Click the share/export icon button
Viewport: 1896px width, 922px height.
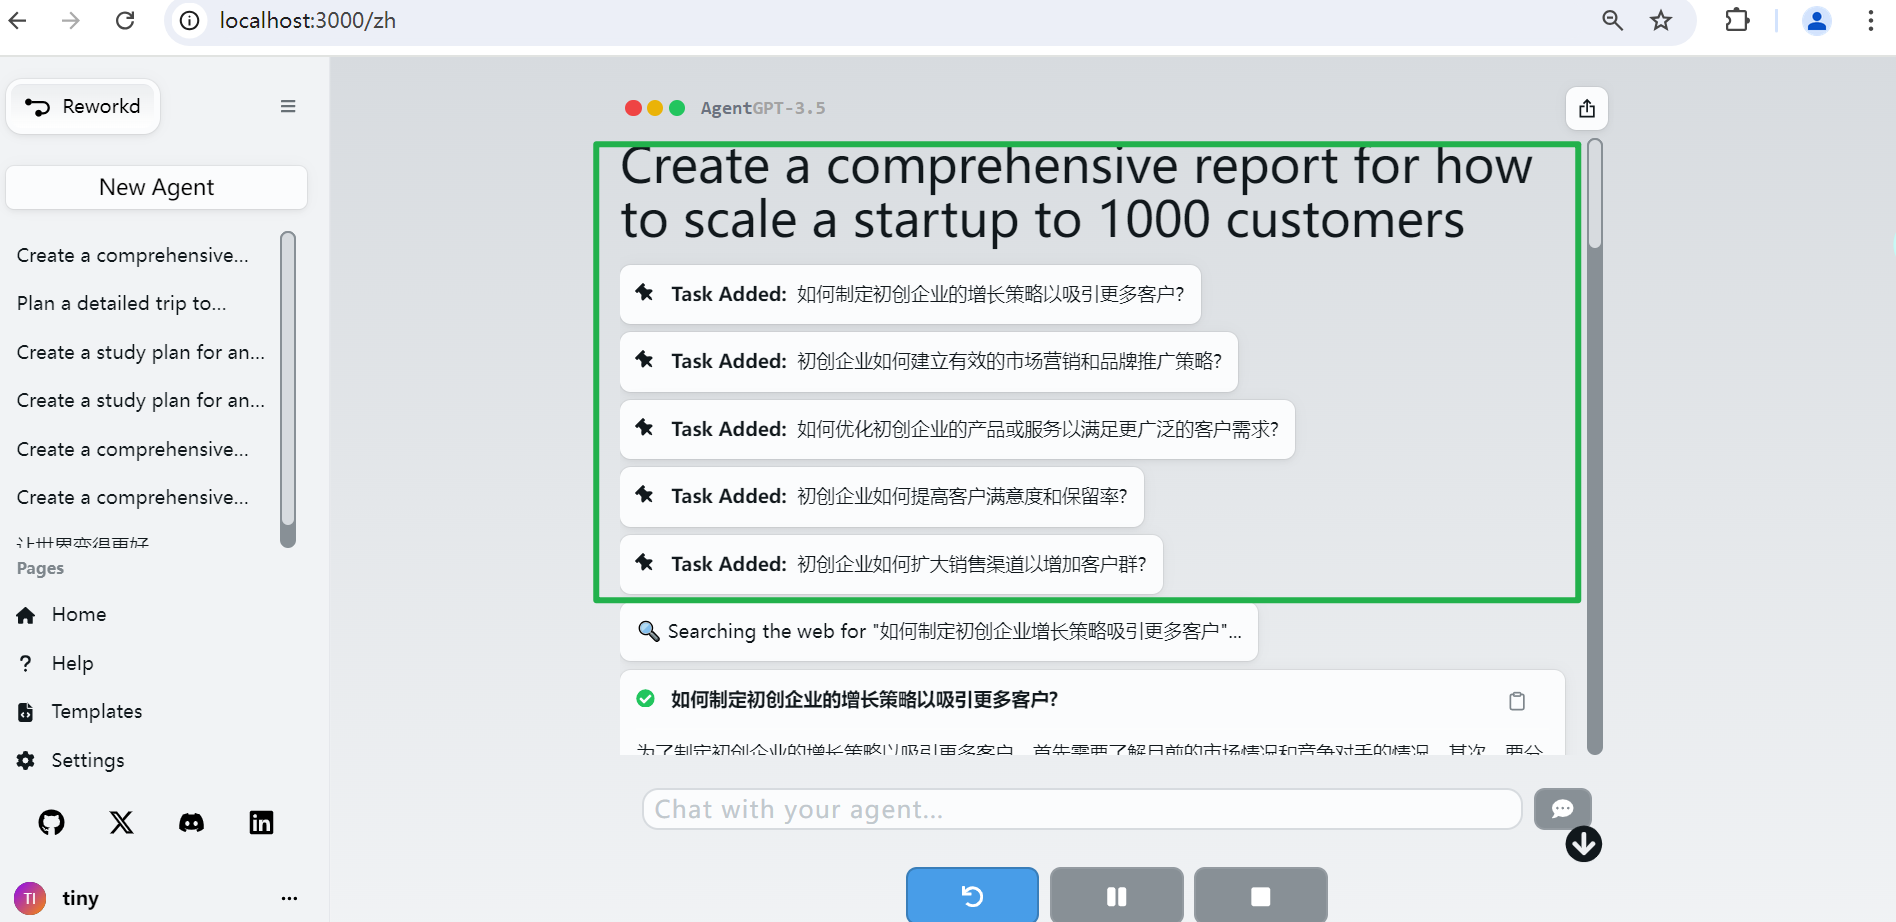pyautogui.click(x=1586, y=109)
